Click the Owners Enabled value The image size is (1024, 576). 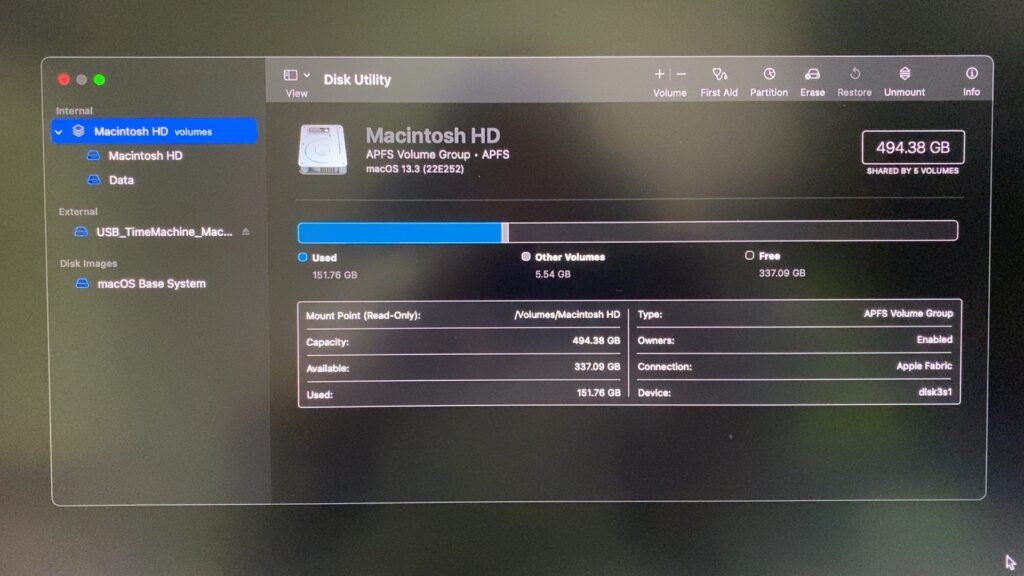click(935, 340)
